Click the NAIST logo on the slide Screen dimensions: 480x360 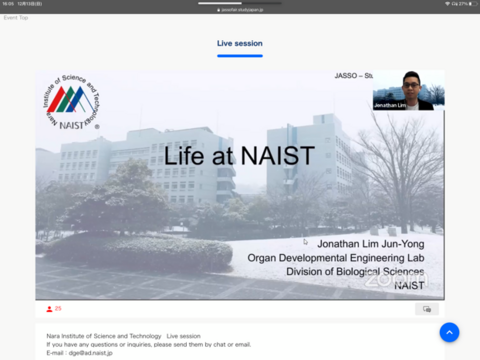[71, 102]
